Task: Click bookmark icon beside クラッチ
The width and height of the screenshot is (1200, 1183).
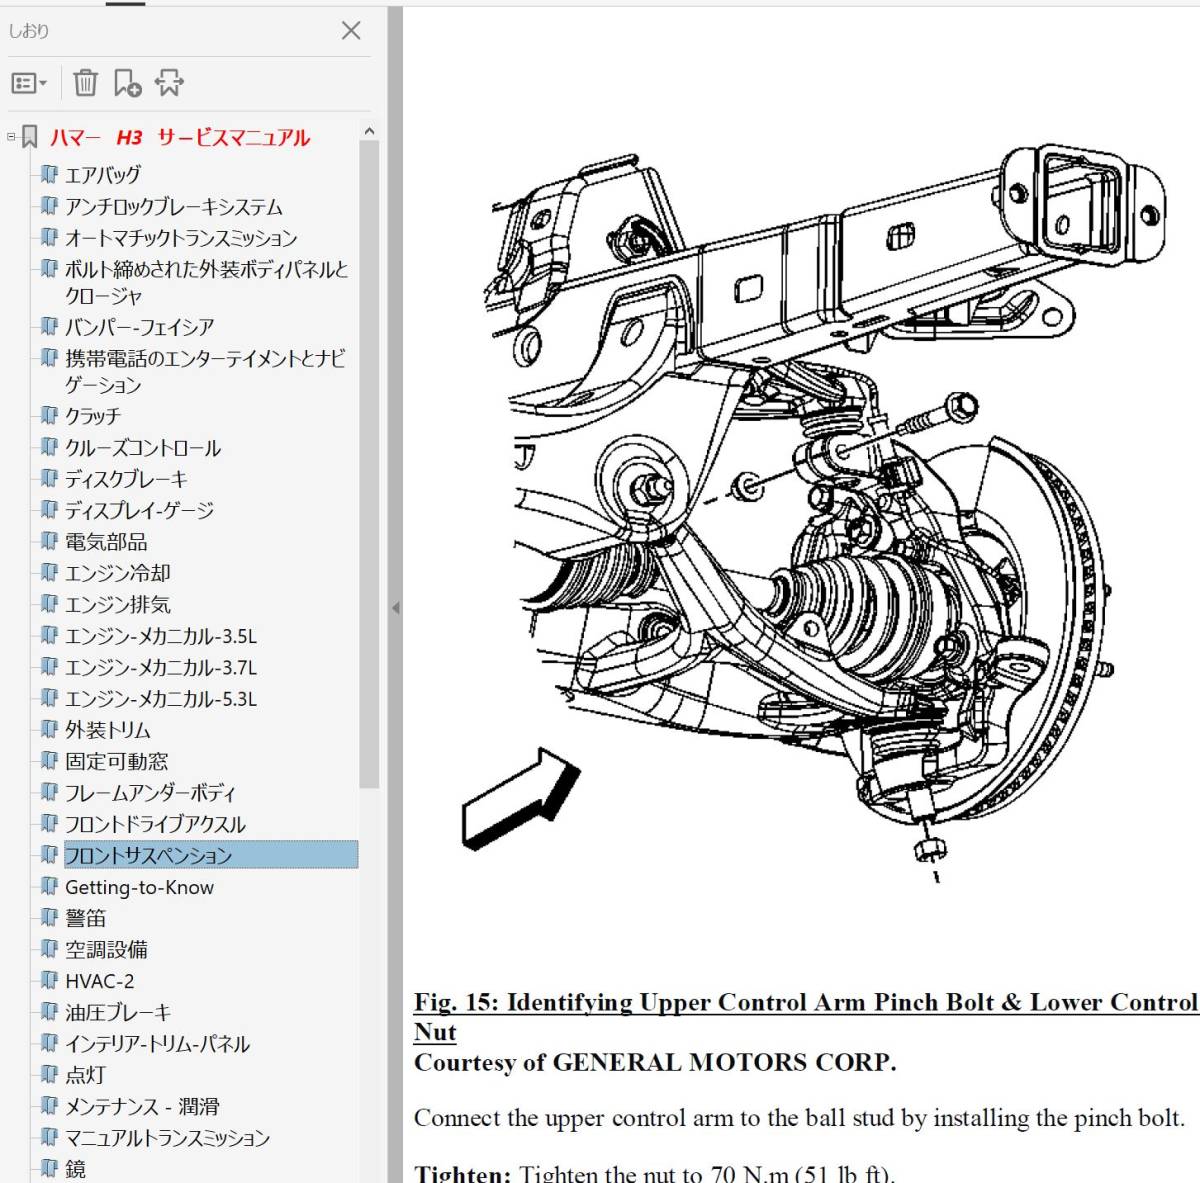Action: [x=49, y=415]
